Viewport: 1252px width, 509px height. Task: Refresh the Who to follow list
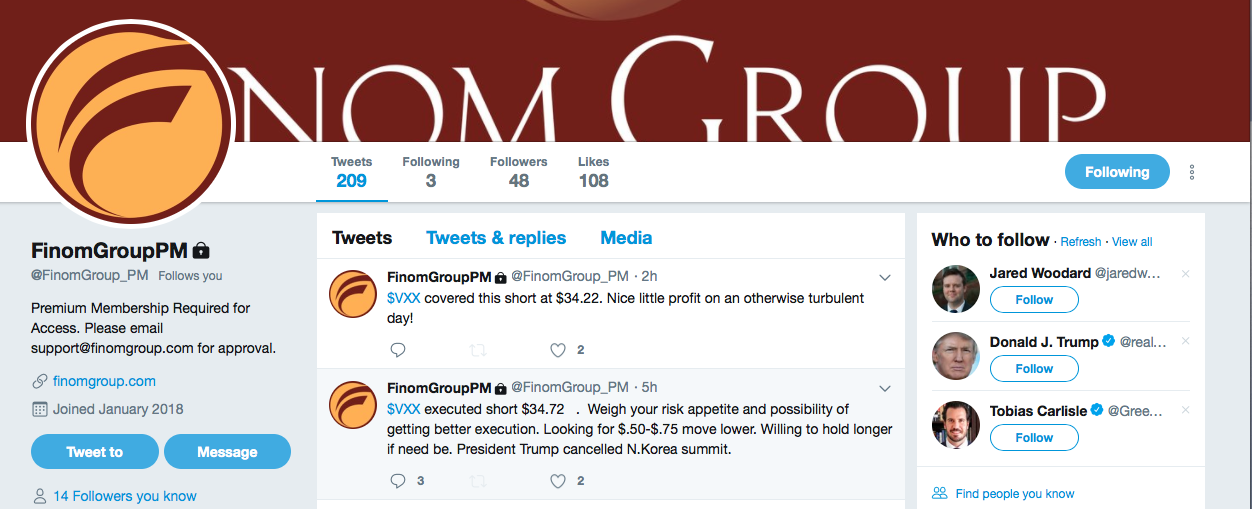click(1081, 242)
